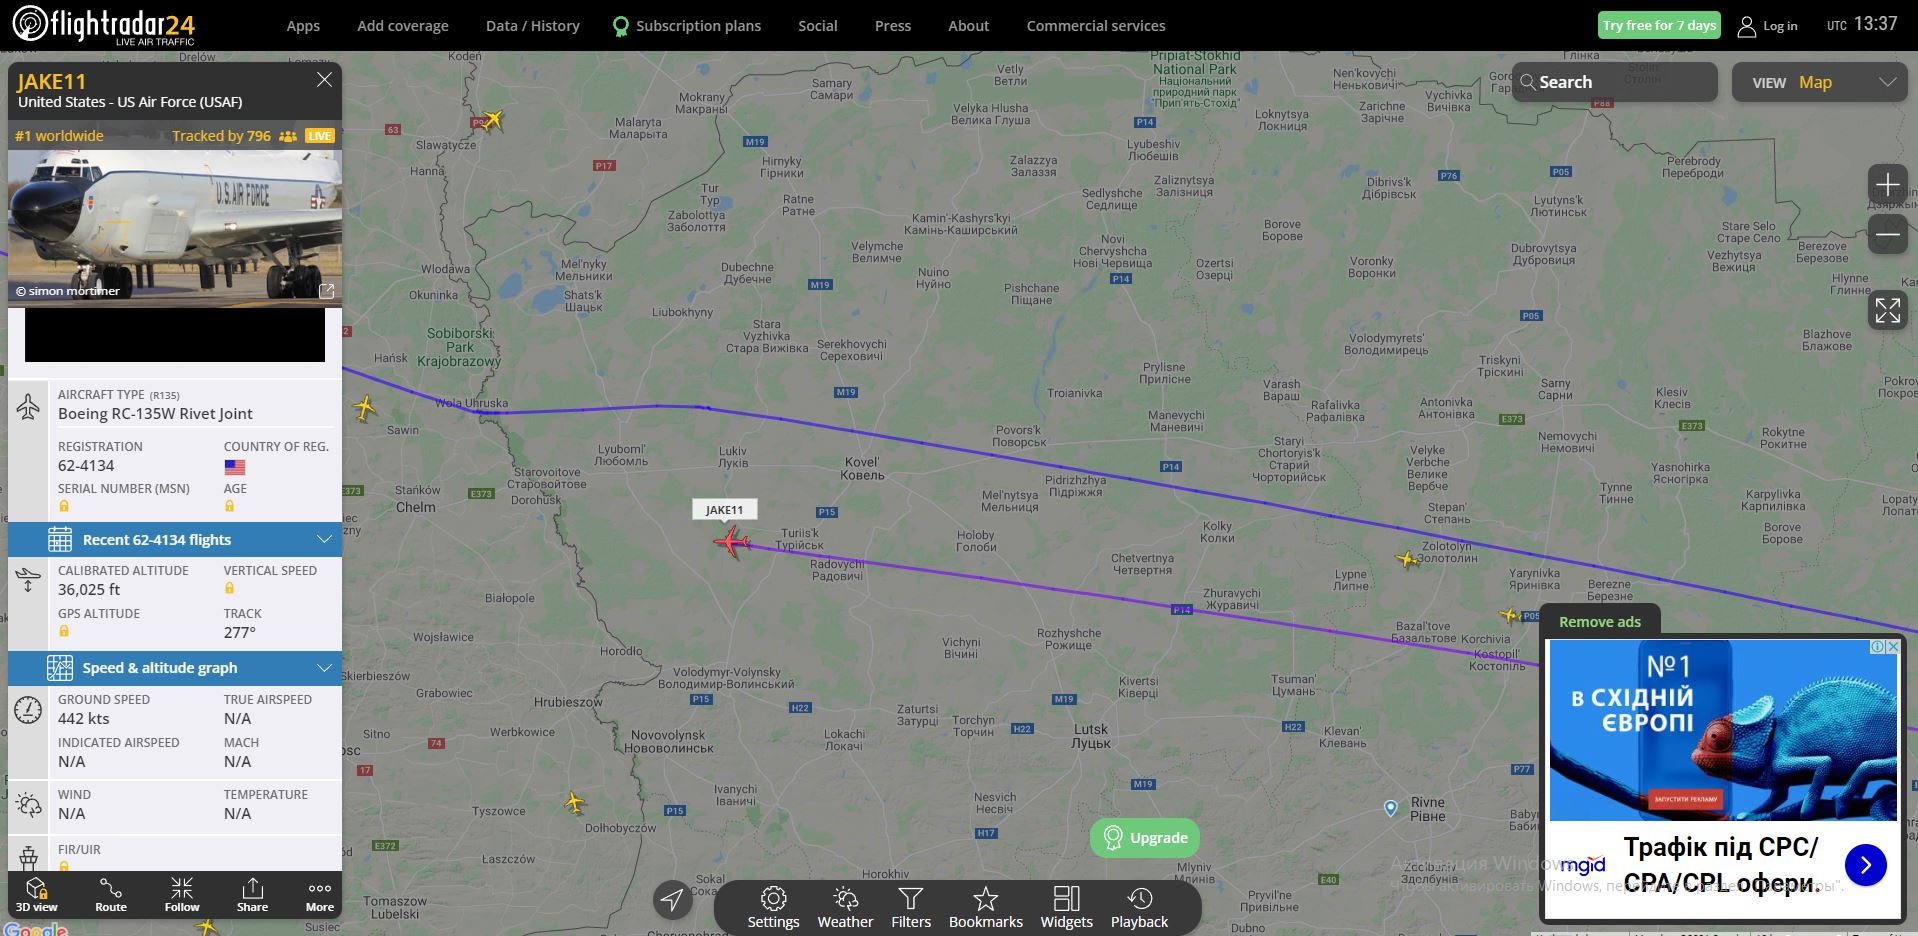The width and height of the screenshot is (1918, 936).
Task: Open the 3D view of the aircraft
Action: point(36,894)
